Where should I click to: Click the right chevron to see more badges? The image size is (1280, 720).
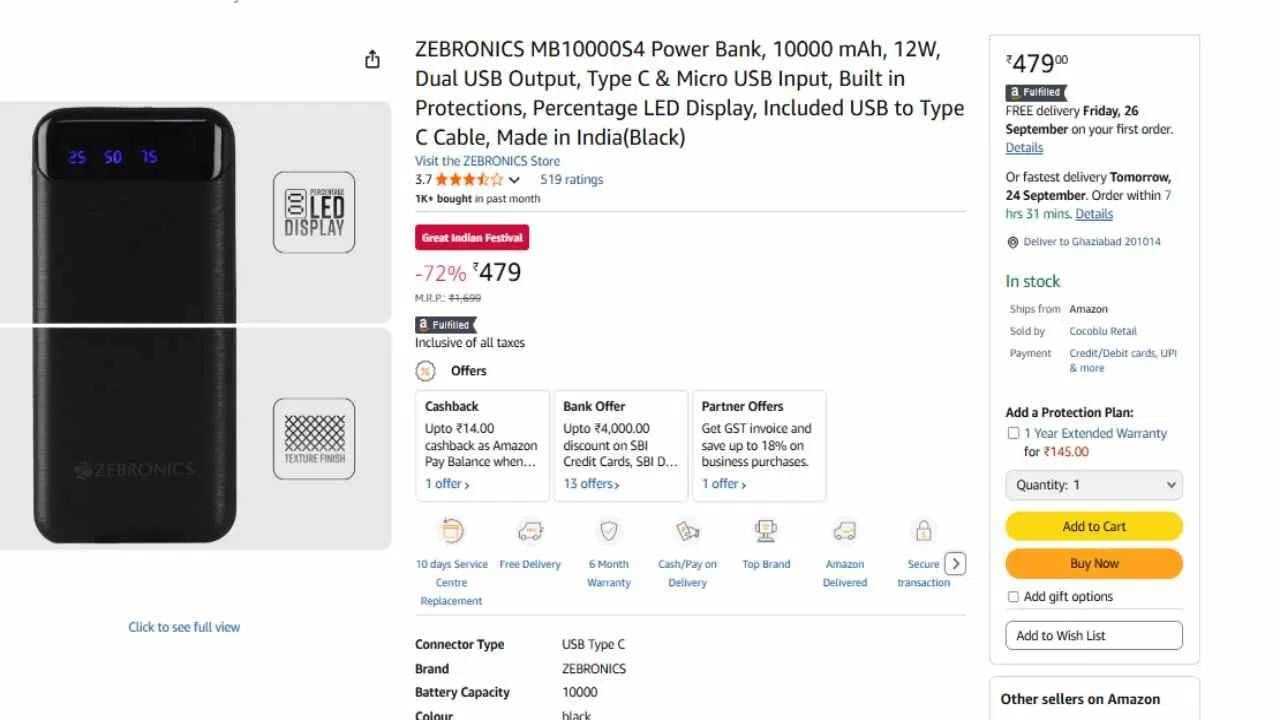[x=956, y=563]
